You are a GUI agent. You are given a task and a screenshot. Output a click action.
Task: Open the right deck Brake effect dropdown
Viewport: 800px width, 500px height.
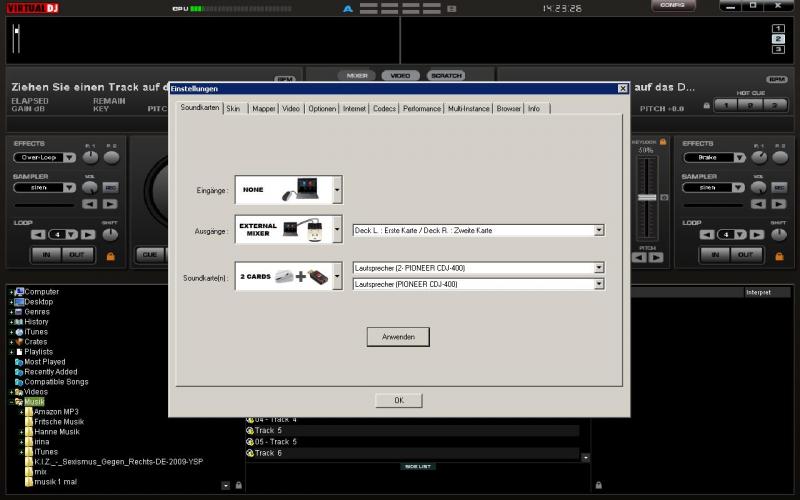pos(739,158)
